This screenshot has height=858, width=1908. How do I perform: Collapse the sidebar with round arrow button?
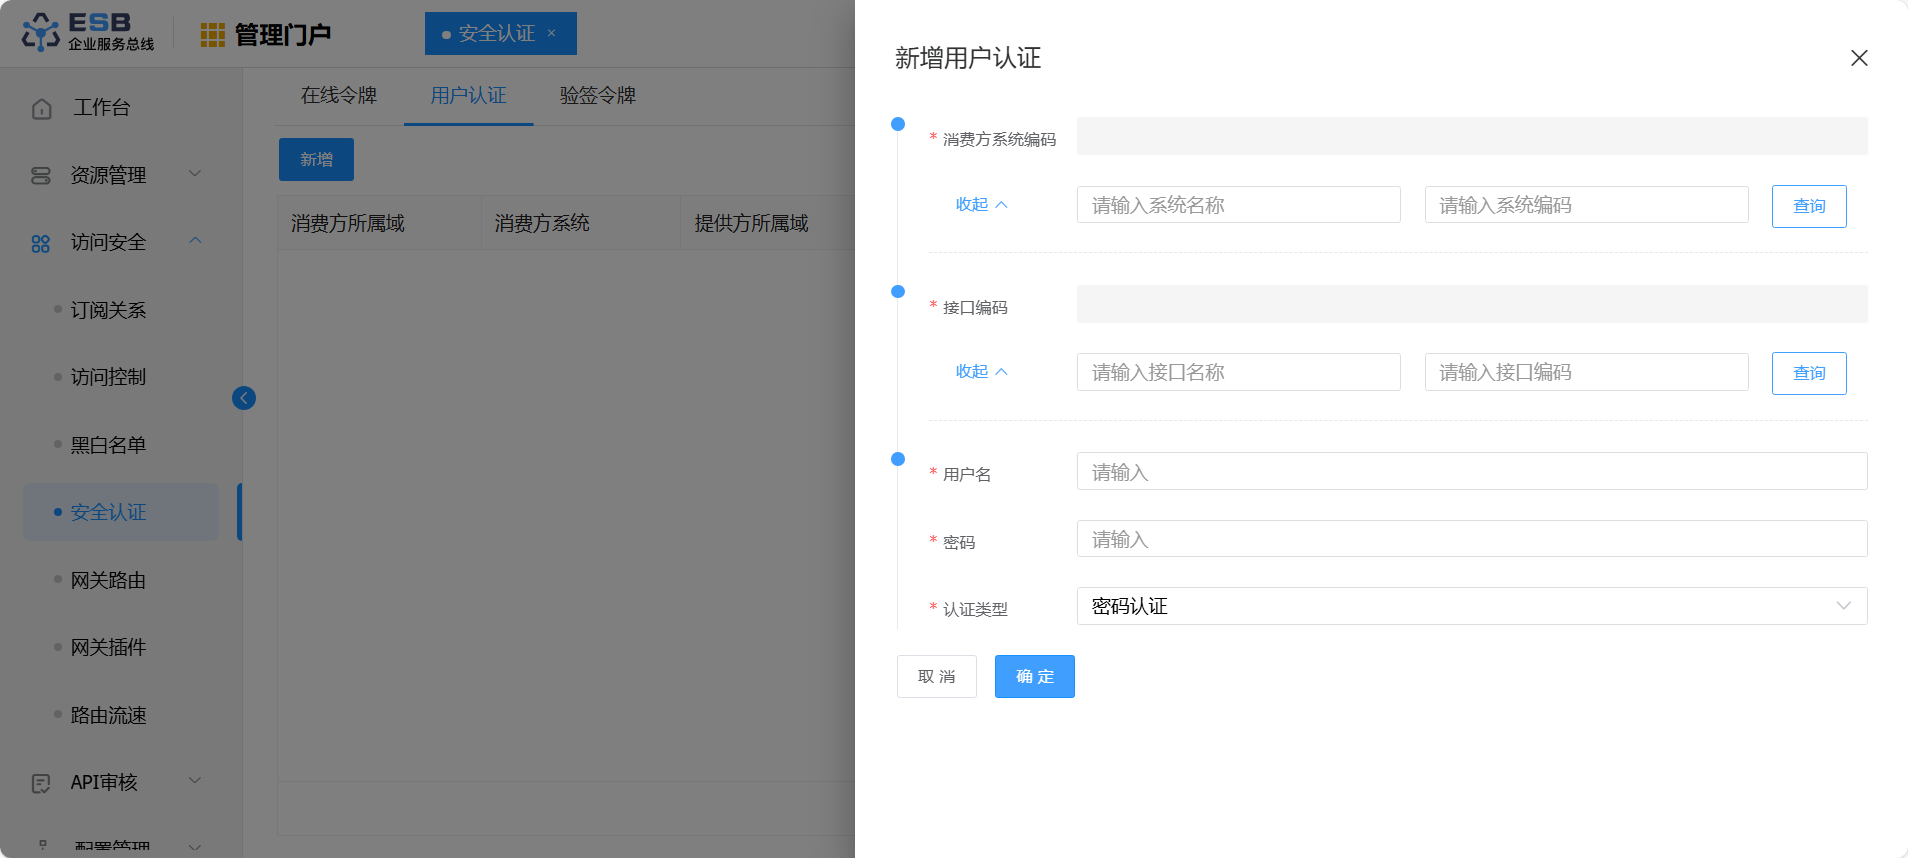[x=244, y=398]
